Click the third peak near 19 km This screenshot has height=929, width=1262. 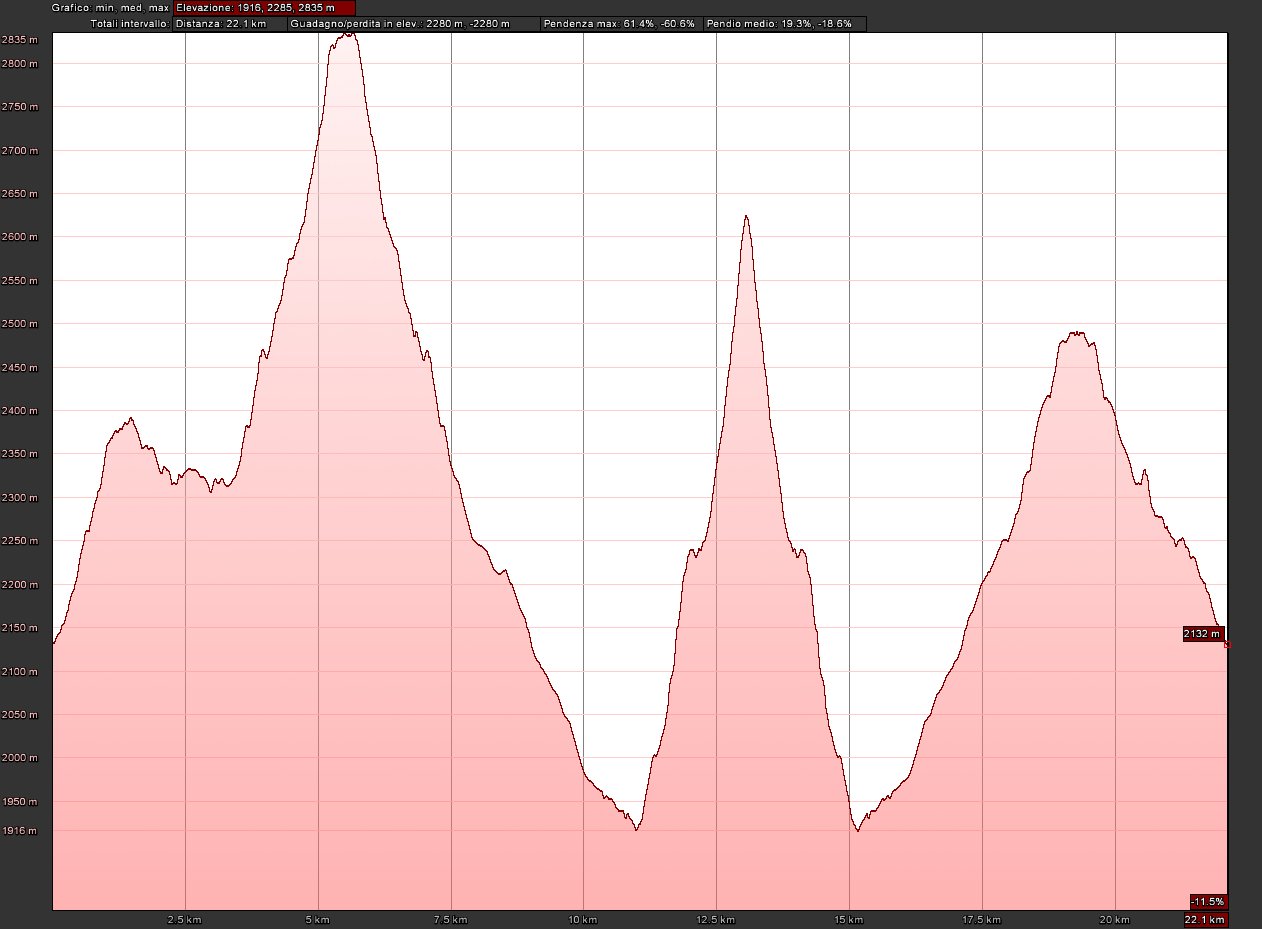pos(1075,333)
